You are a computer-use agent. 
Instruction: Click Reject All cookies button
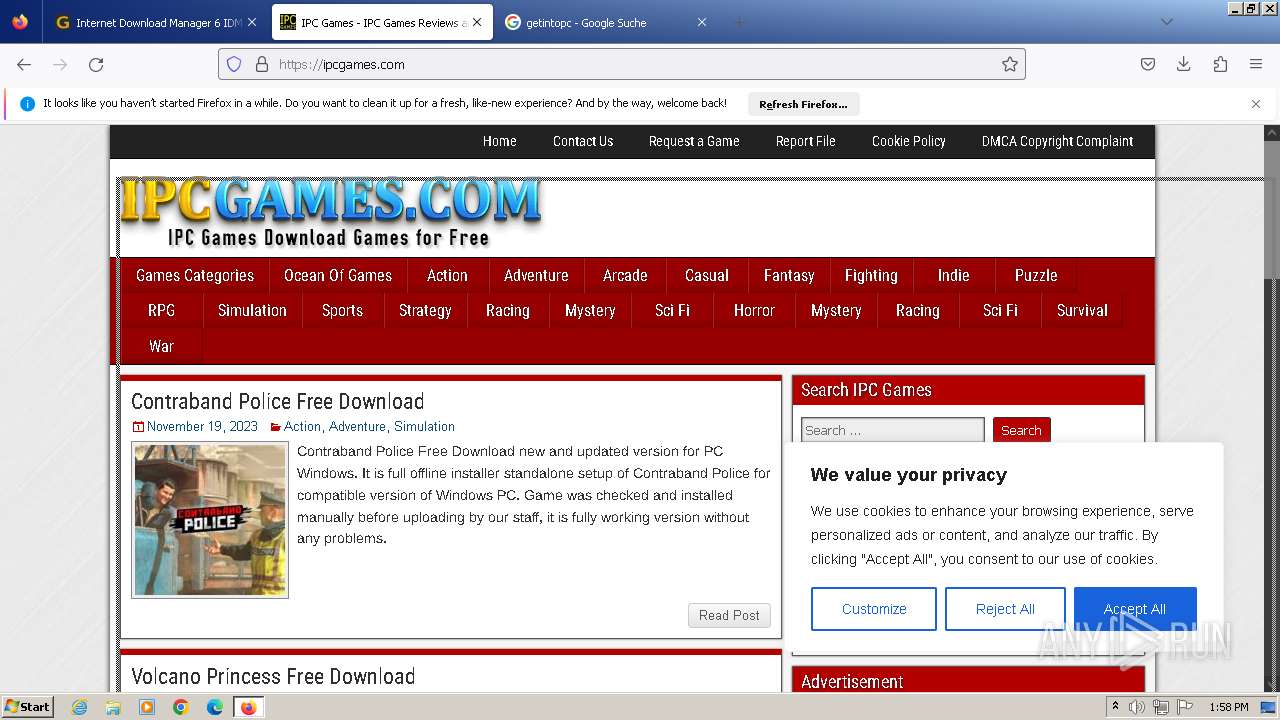(1005, 609)
